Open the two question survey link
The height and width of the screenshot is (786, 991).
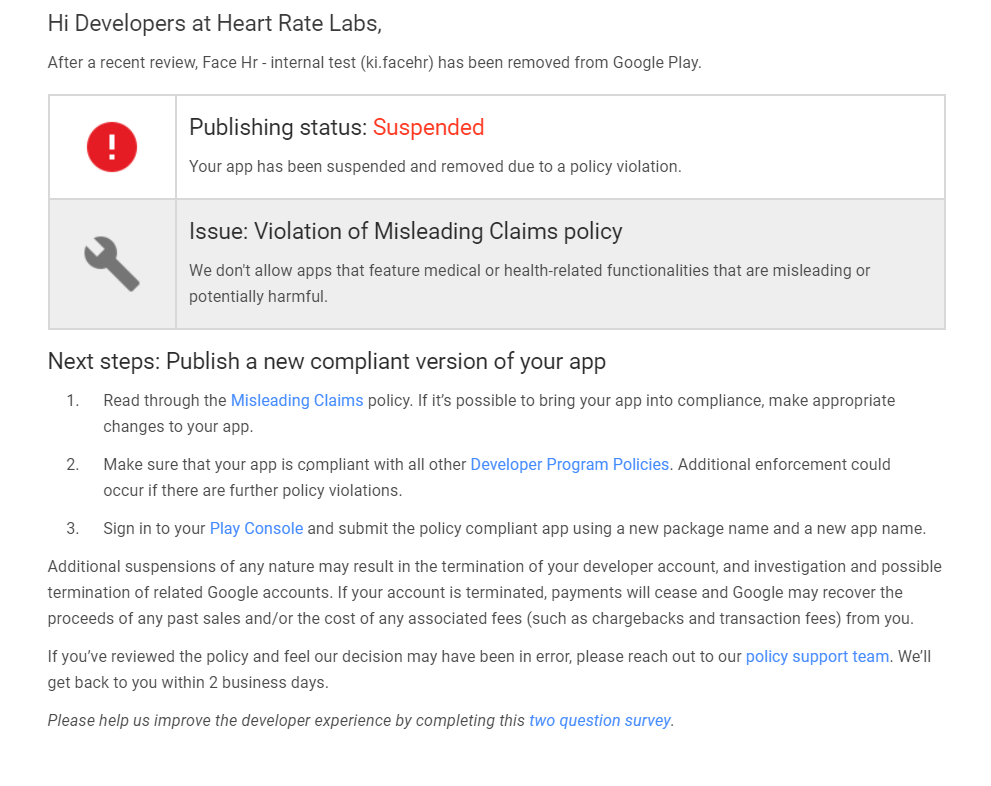point(600,720)
